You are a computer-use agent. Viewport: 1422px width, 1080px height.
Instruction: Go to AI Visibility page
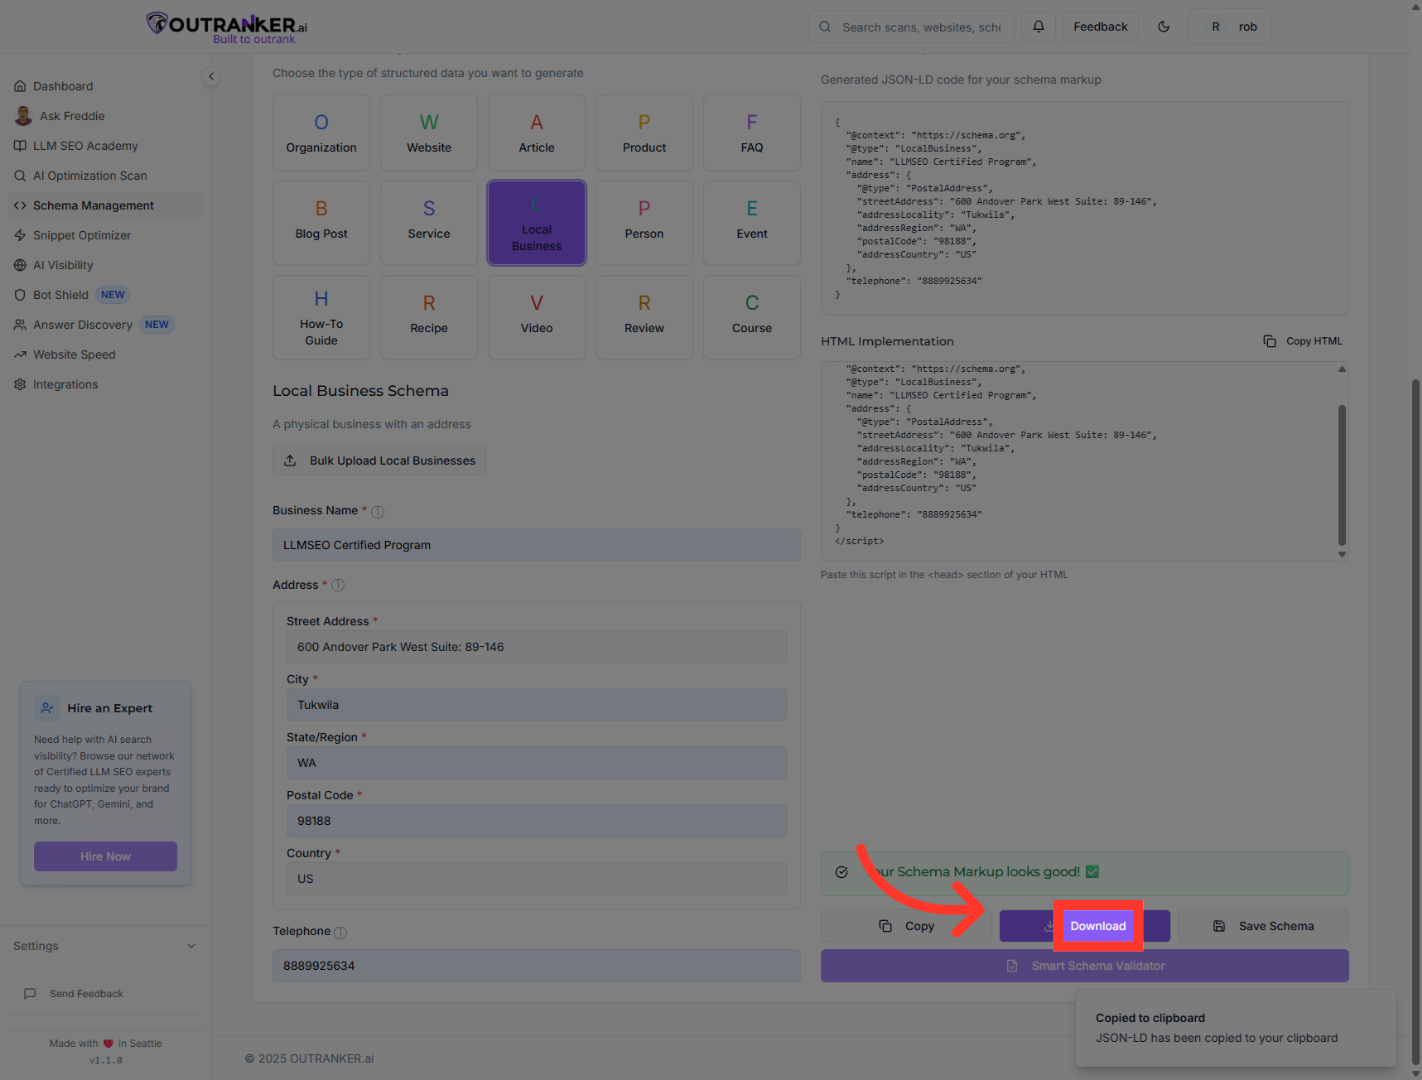pyautogui.click(x=63, y=265)
